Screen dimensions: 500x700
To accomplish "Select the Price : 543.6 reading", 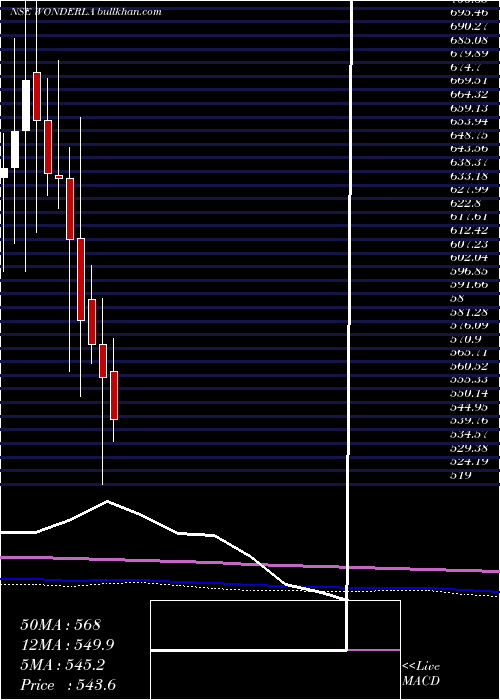I will click(x=68, y=685).
